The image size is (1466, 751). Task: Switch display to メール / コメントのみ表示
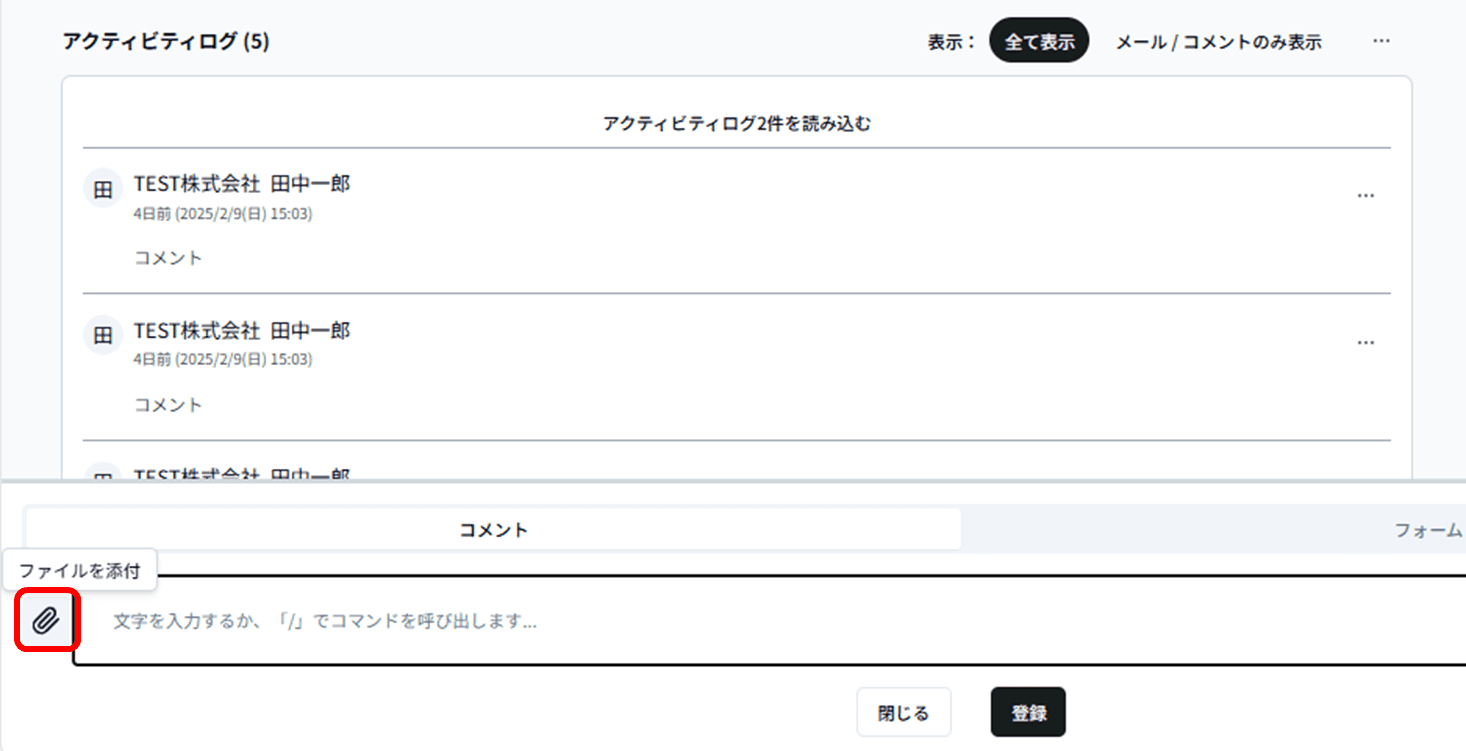click(x=1218, y=41)
